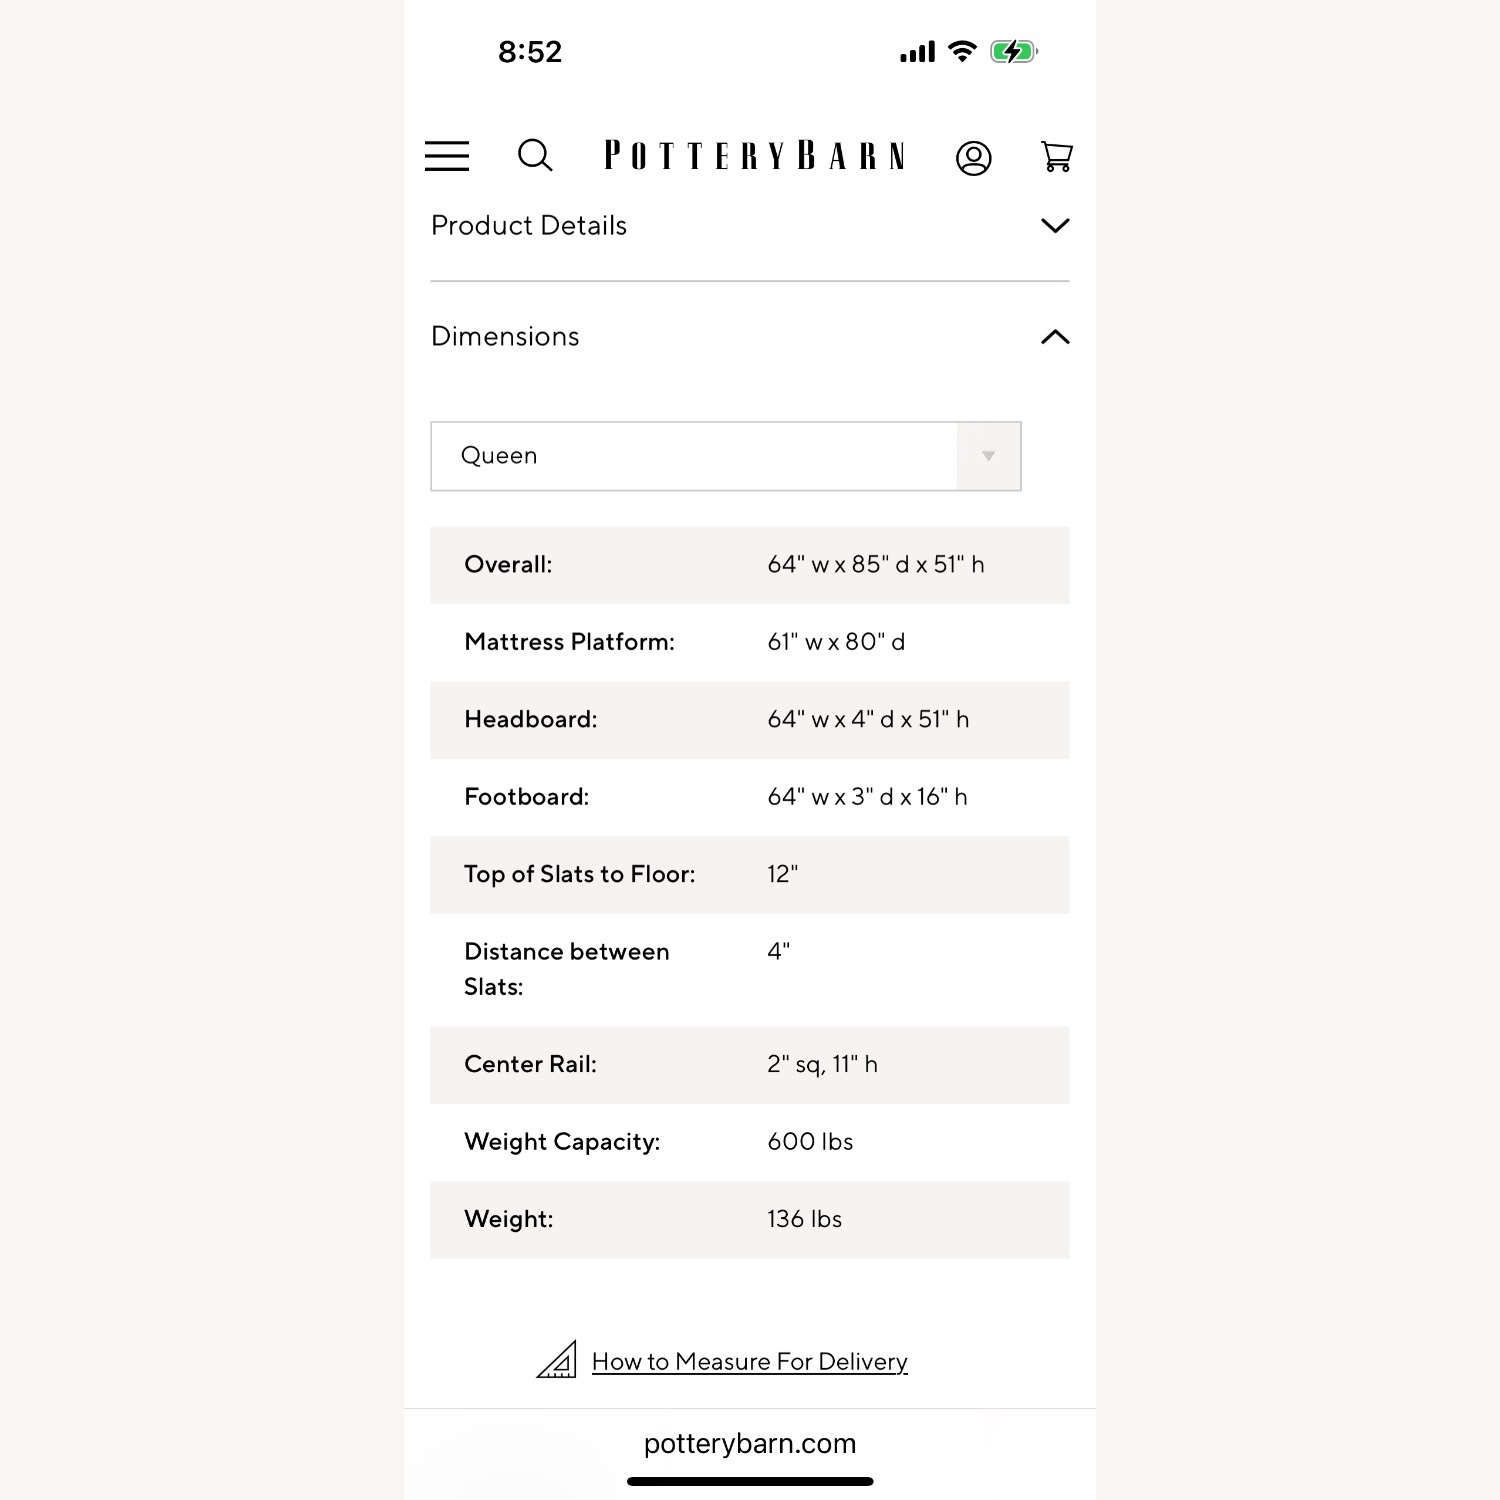
Task: Tap the home indicator bar
Action: [750, 1481]
